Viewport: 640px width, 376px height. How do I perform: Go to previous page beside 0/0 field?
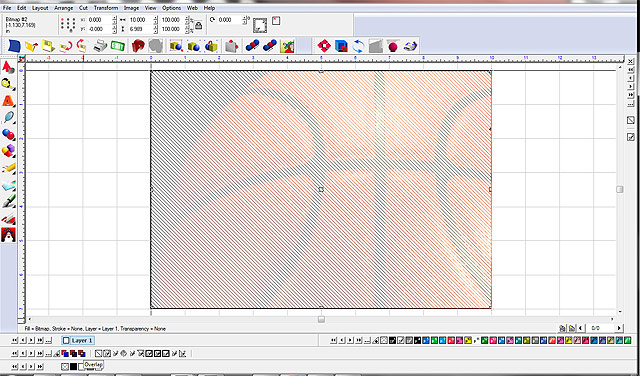pos(581,328)
